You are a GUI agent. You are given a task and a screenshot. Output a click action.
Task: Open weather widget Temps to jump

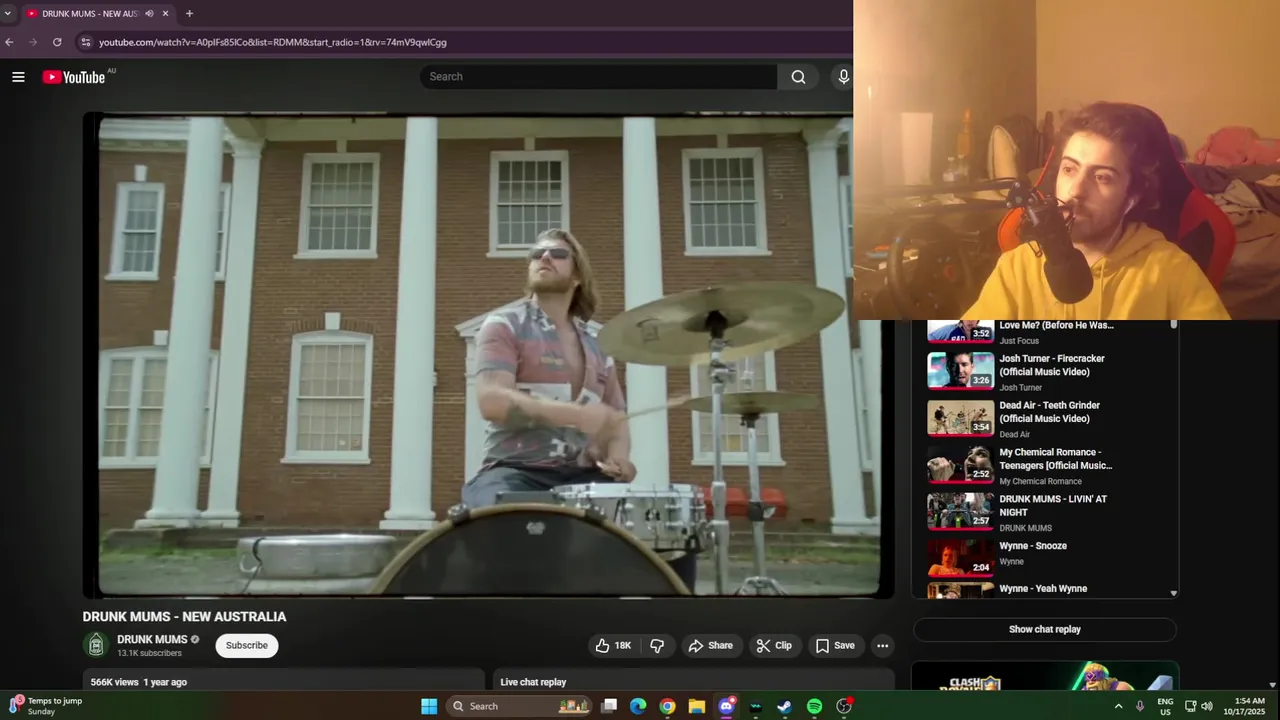[x=45, y=706]
